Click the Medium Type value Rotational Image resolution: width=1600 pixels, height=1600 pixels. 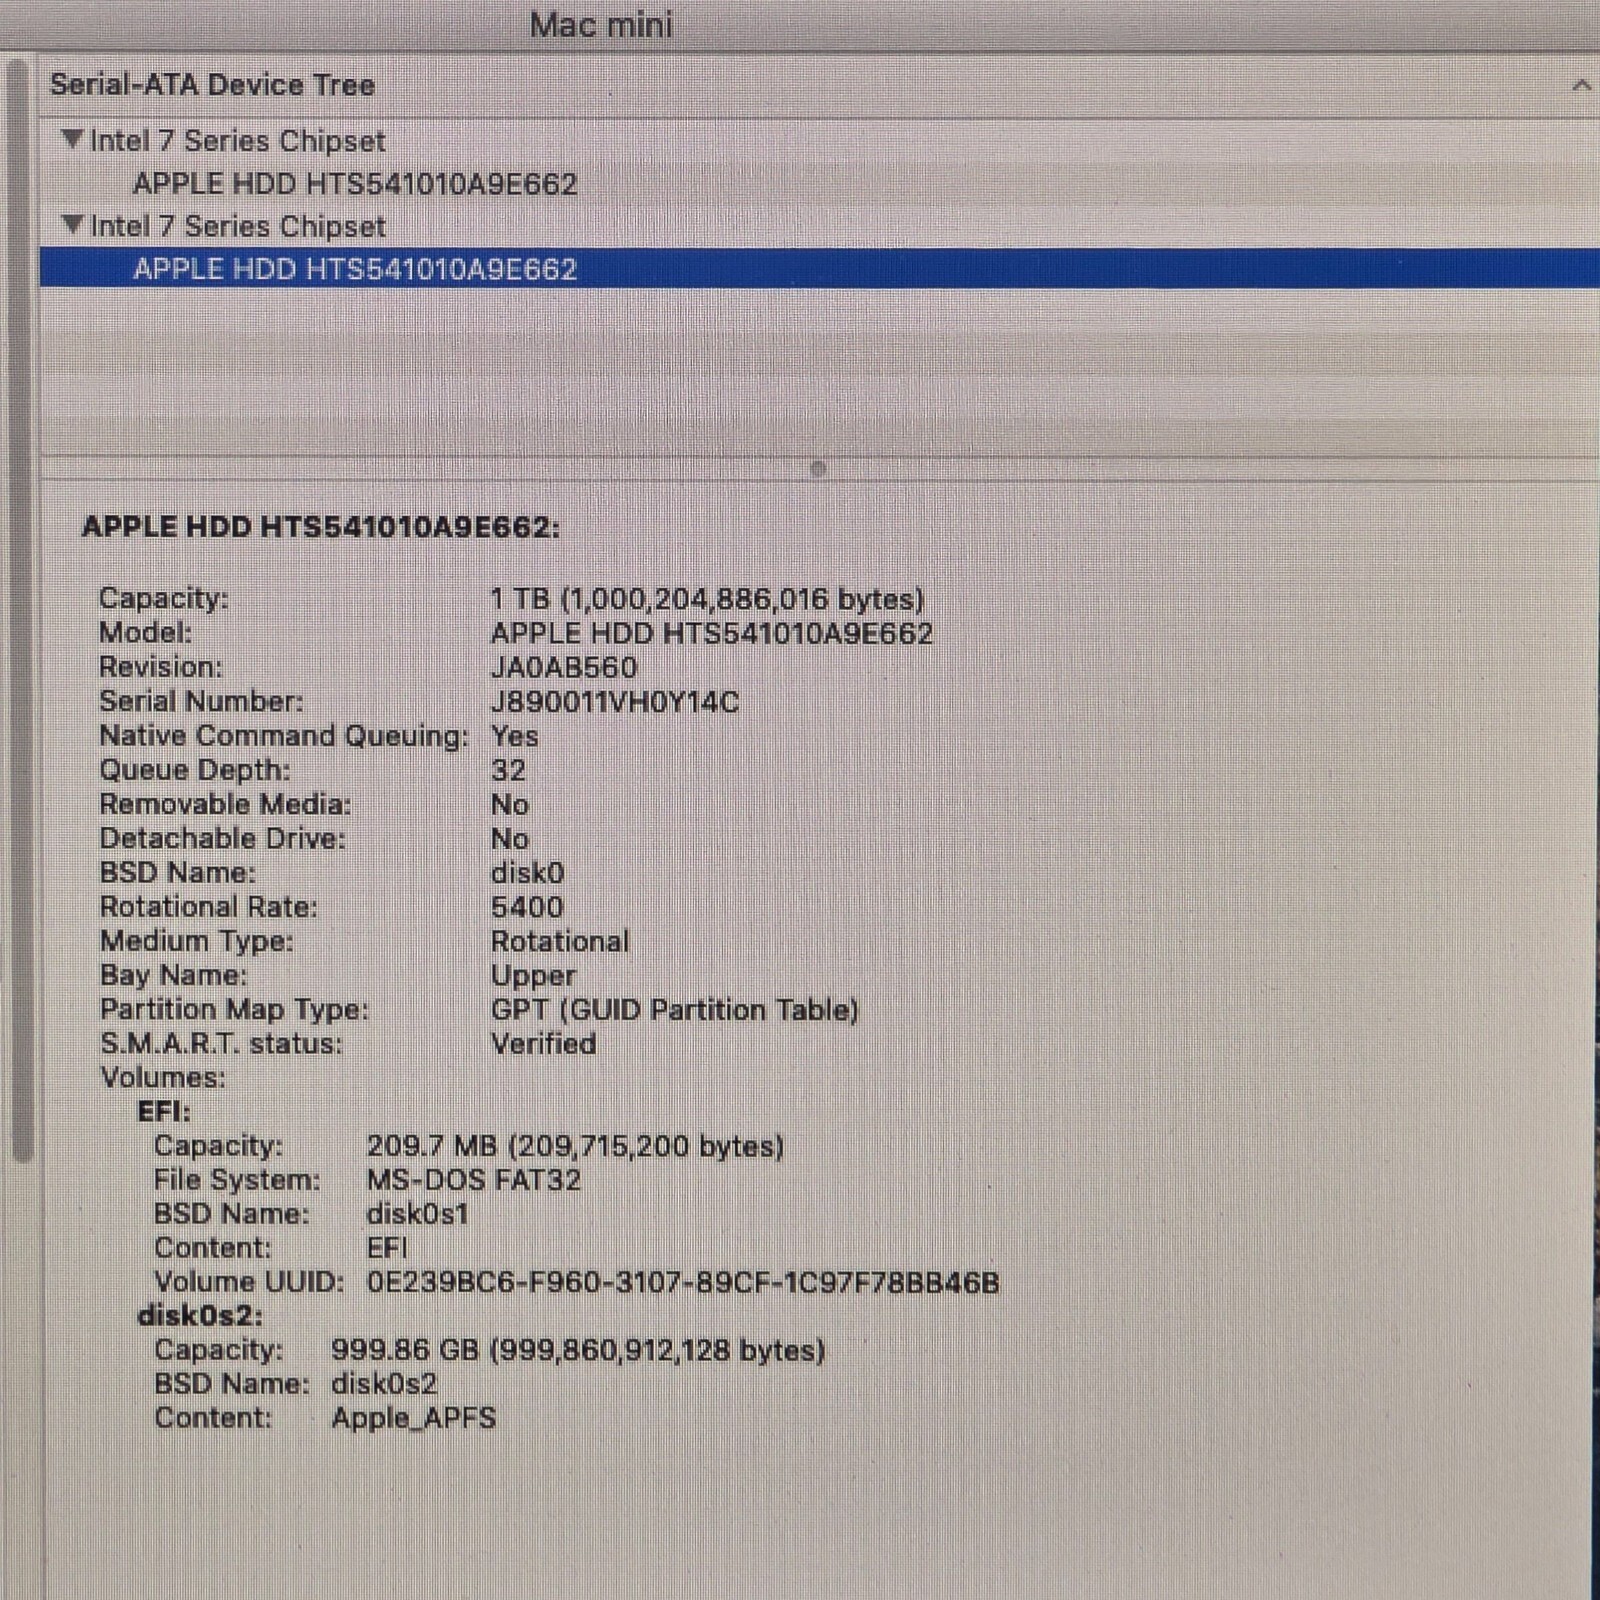[x=560, y=941]
